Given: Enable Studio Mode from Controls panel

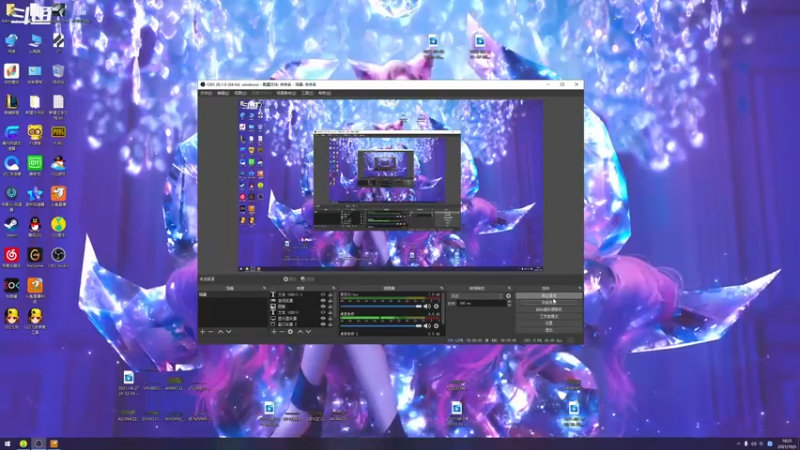Looking at the screenshot, I should pos(548,316).
